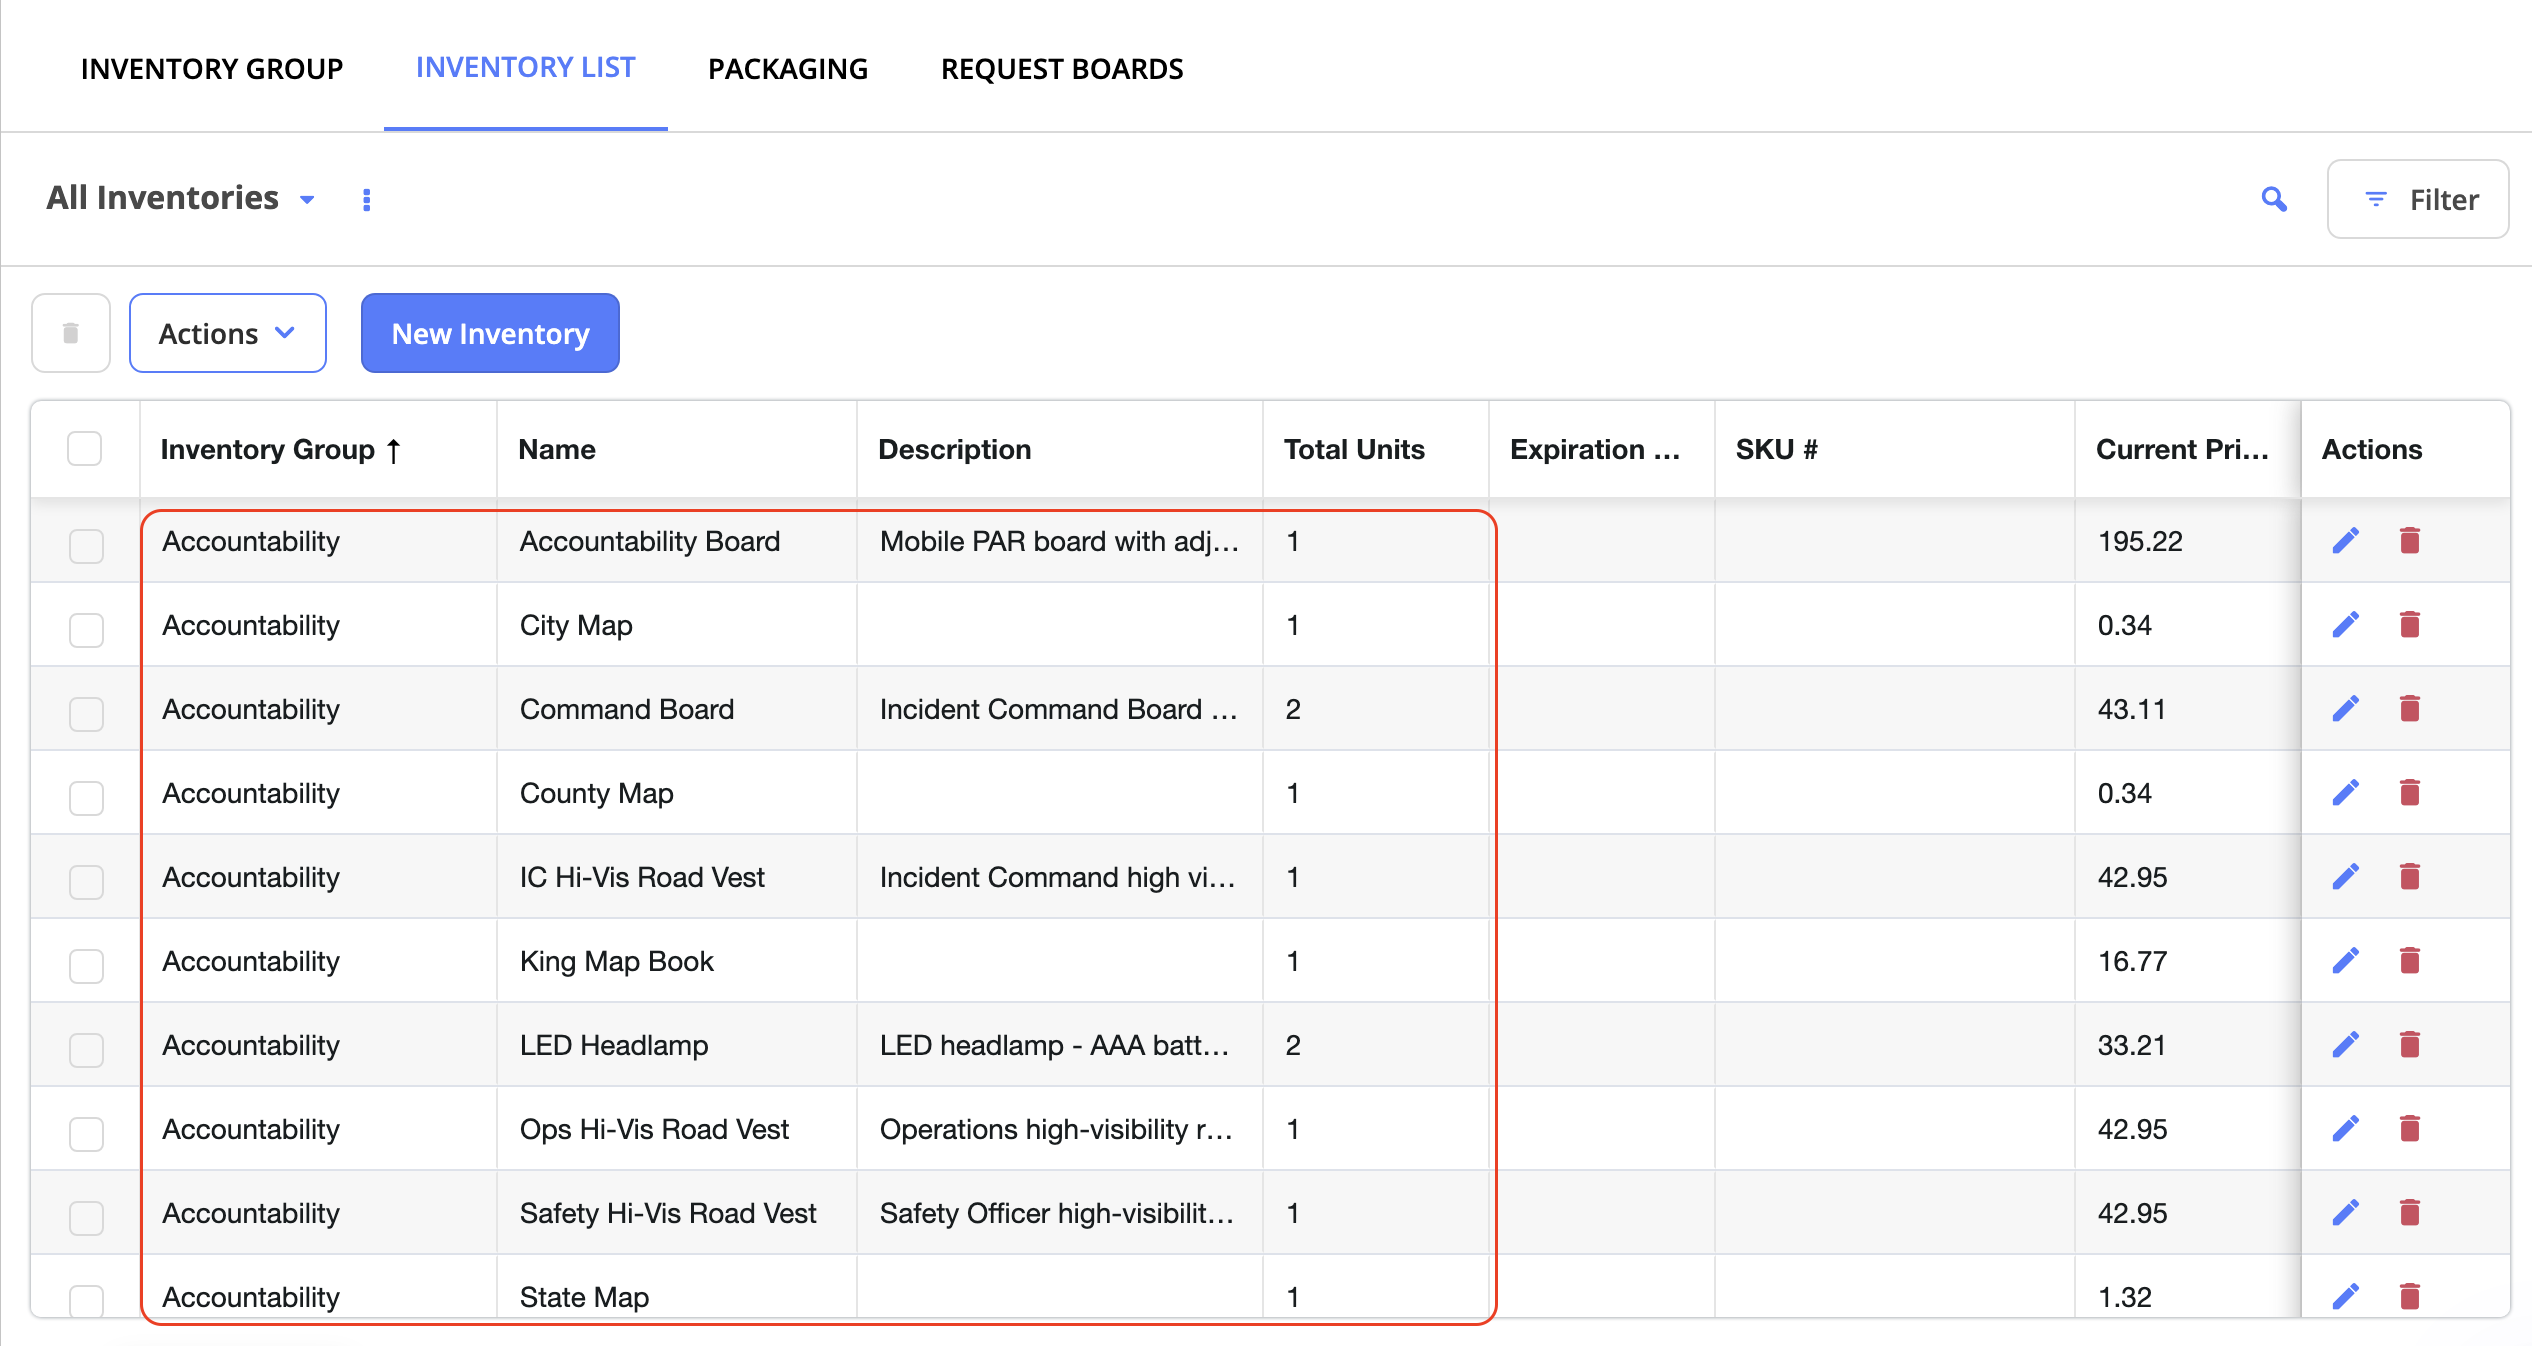
Task: Delete the Accountability Board row
Action: (2410, 541)
